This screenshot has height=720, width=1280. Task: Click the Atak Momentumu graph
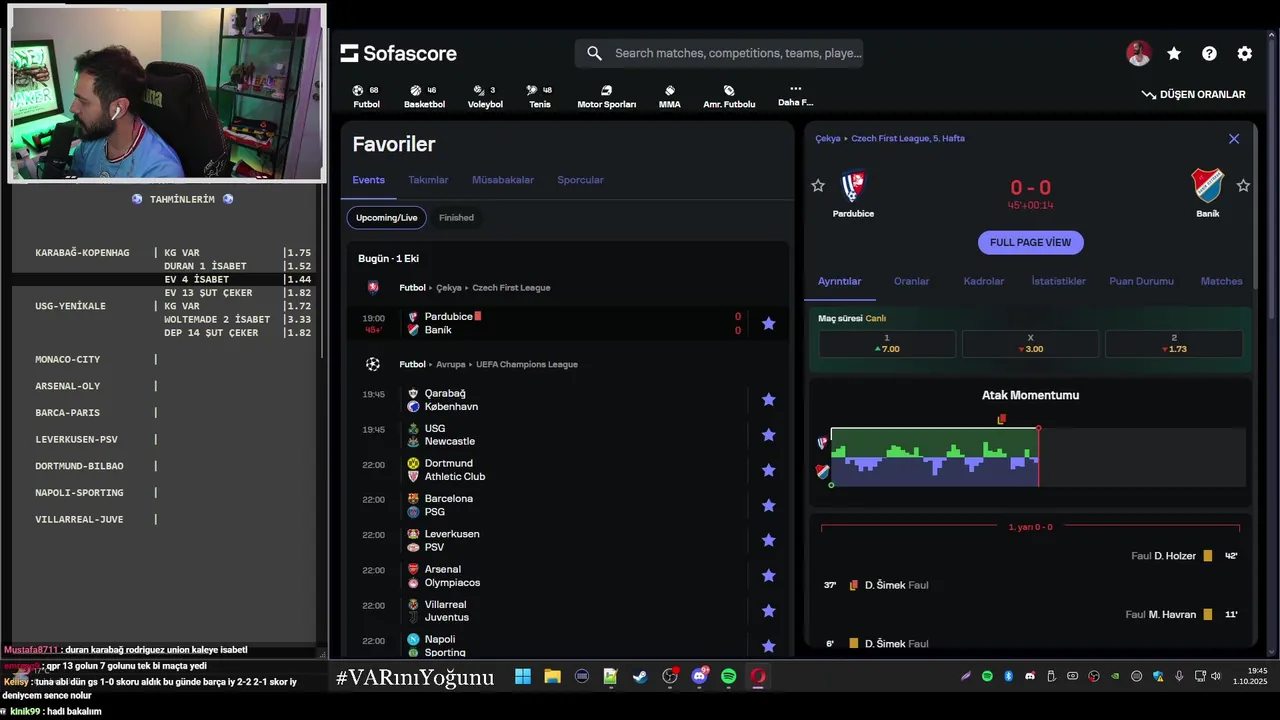coord(1037,458)
